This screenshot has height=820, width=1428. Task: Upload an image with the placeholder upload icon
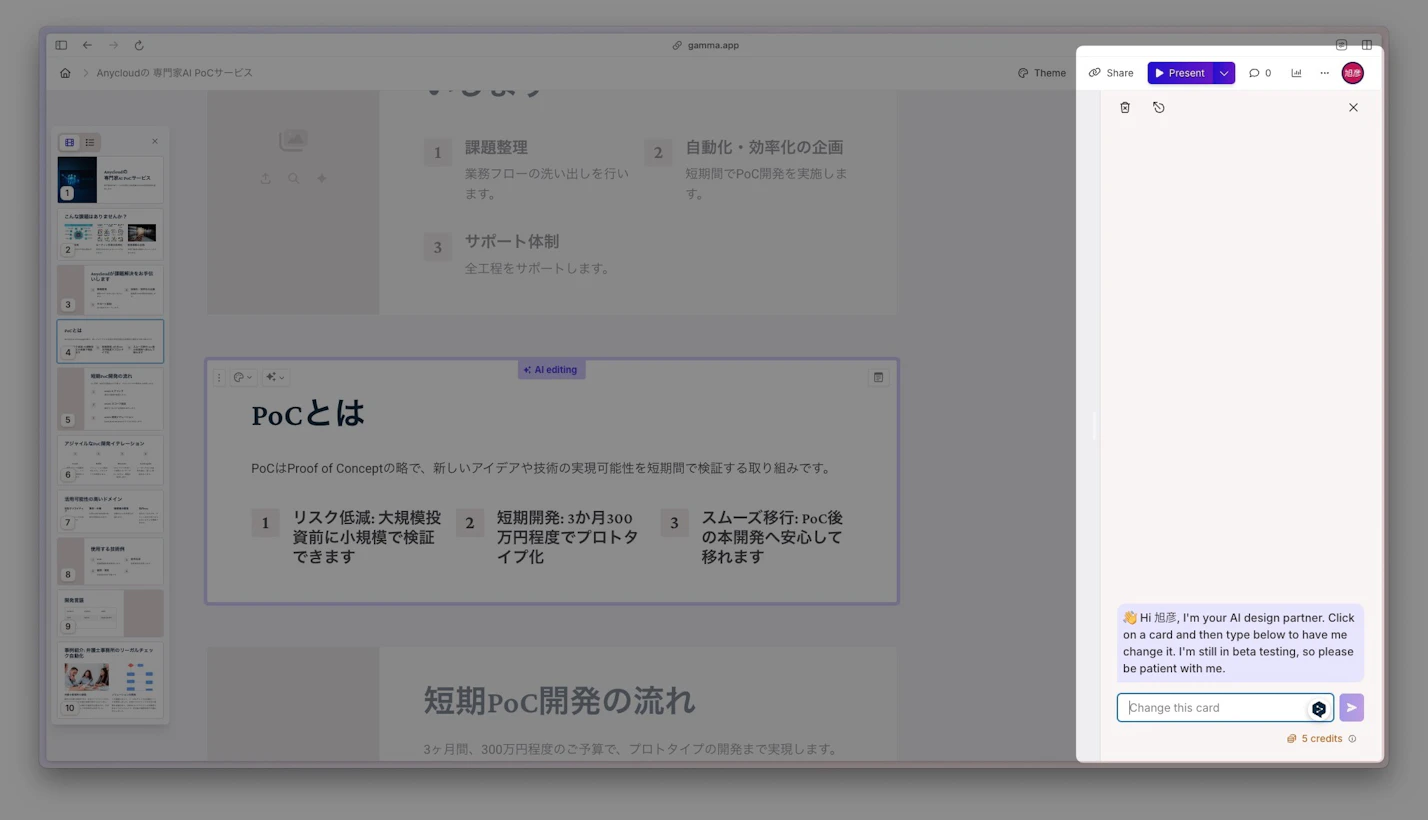(265, 178)
